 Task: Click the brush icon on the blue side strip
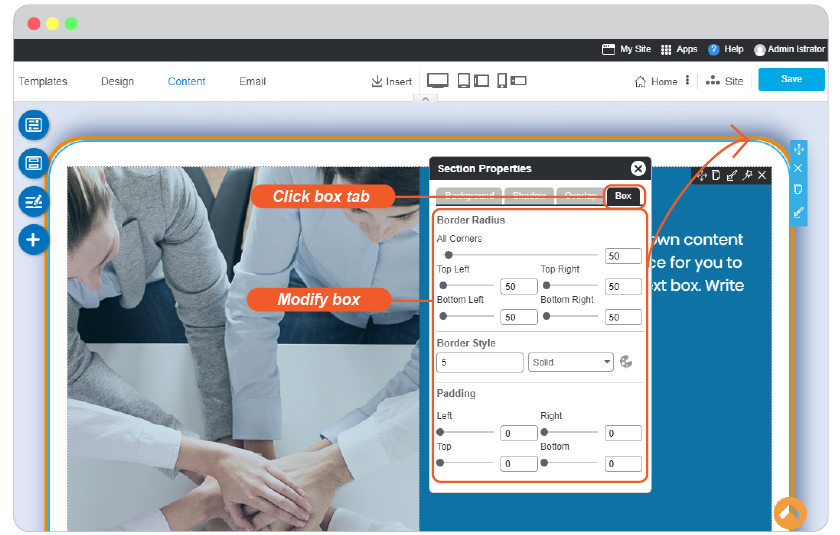click(798, 213)
